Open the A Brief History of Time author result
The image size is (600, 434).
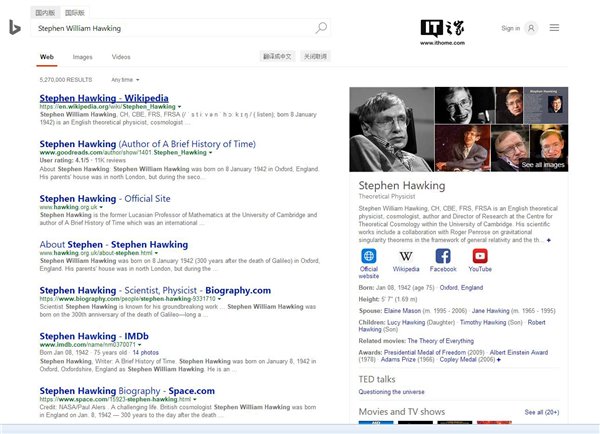(x=148, y=144)
